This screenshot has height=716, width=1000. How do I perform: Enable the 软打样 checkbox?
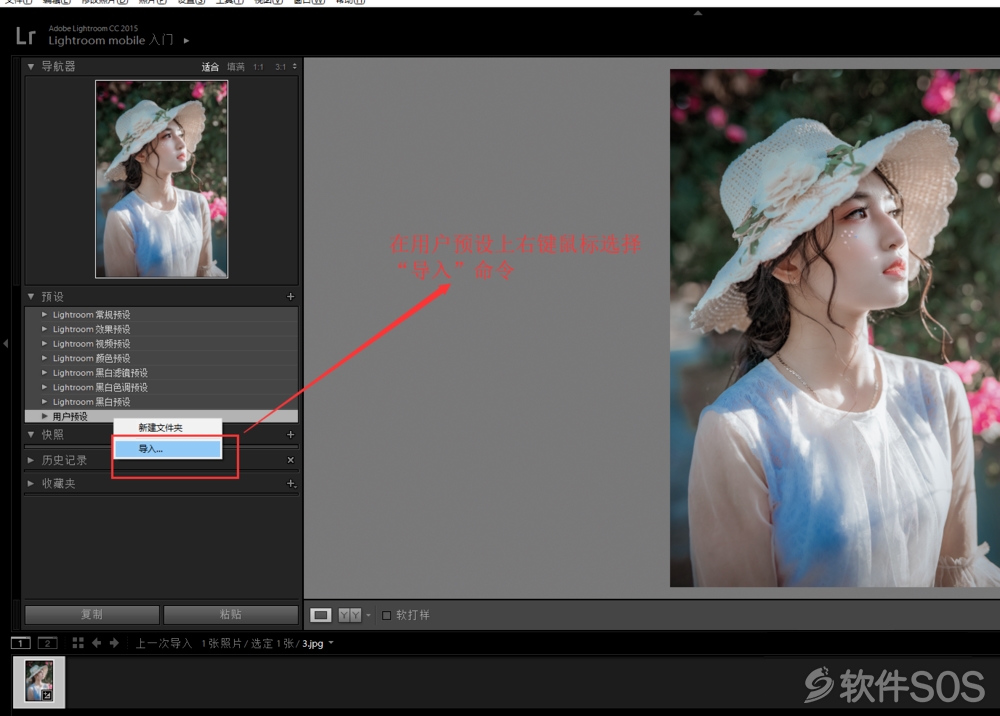(386, 615)
